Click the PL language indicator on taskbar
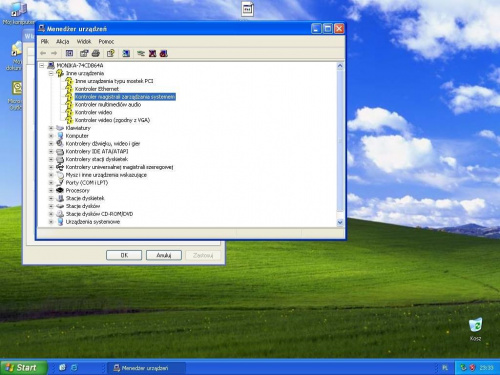 click(x=445, y=368)
